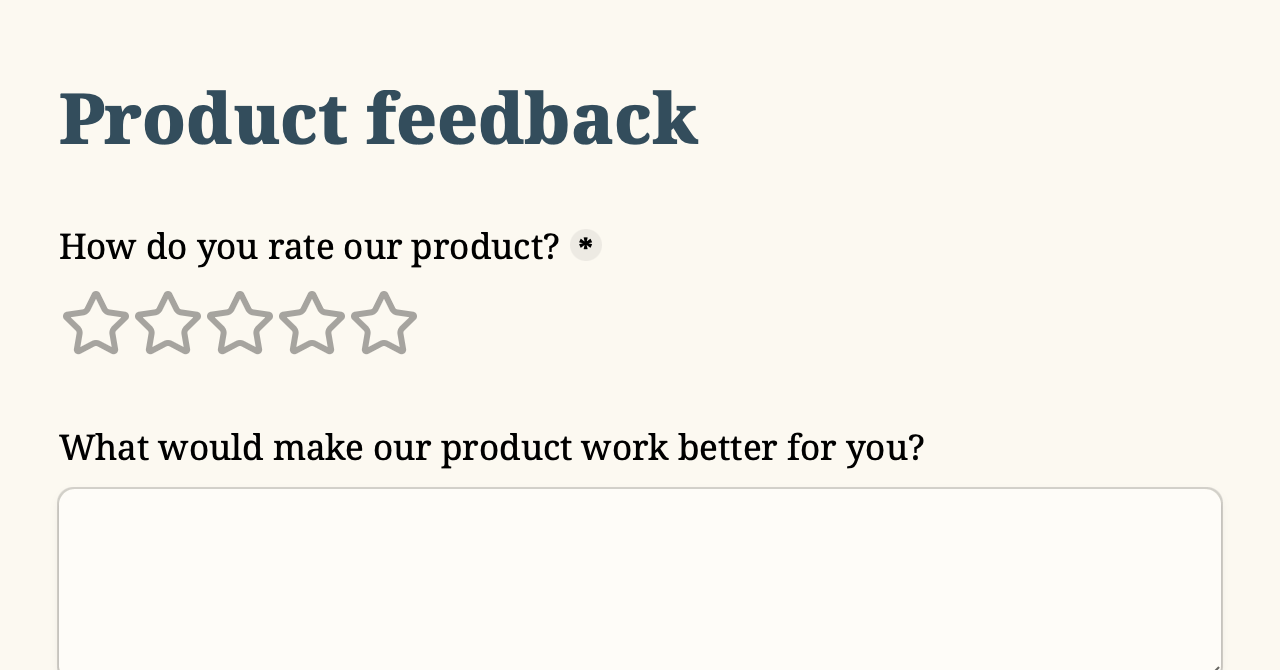Image resolution: width=1280 pixels, height=670 pixels.
Task: Click the "How do you rate our product?" label
Action: tap(309, 246)
